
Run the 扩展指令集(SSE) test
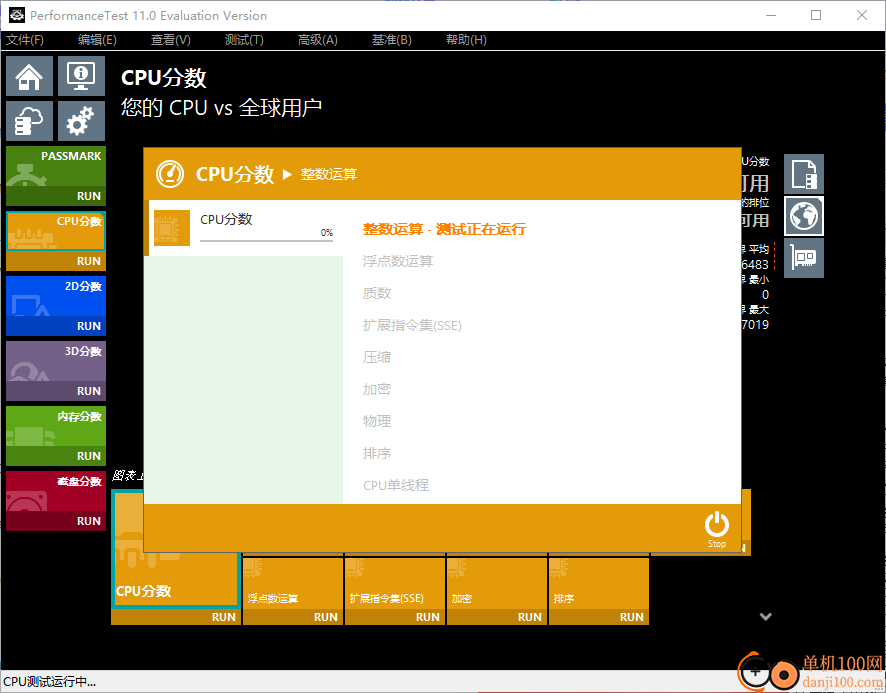tap(395, 617)
